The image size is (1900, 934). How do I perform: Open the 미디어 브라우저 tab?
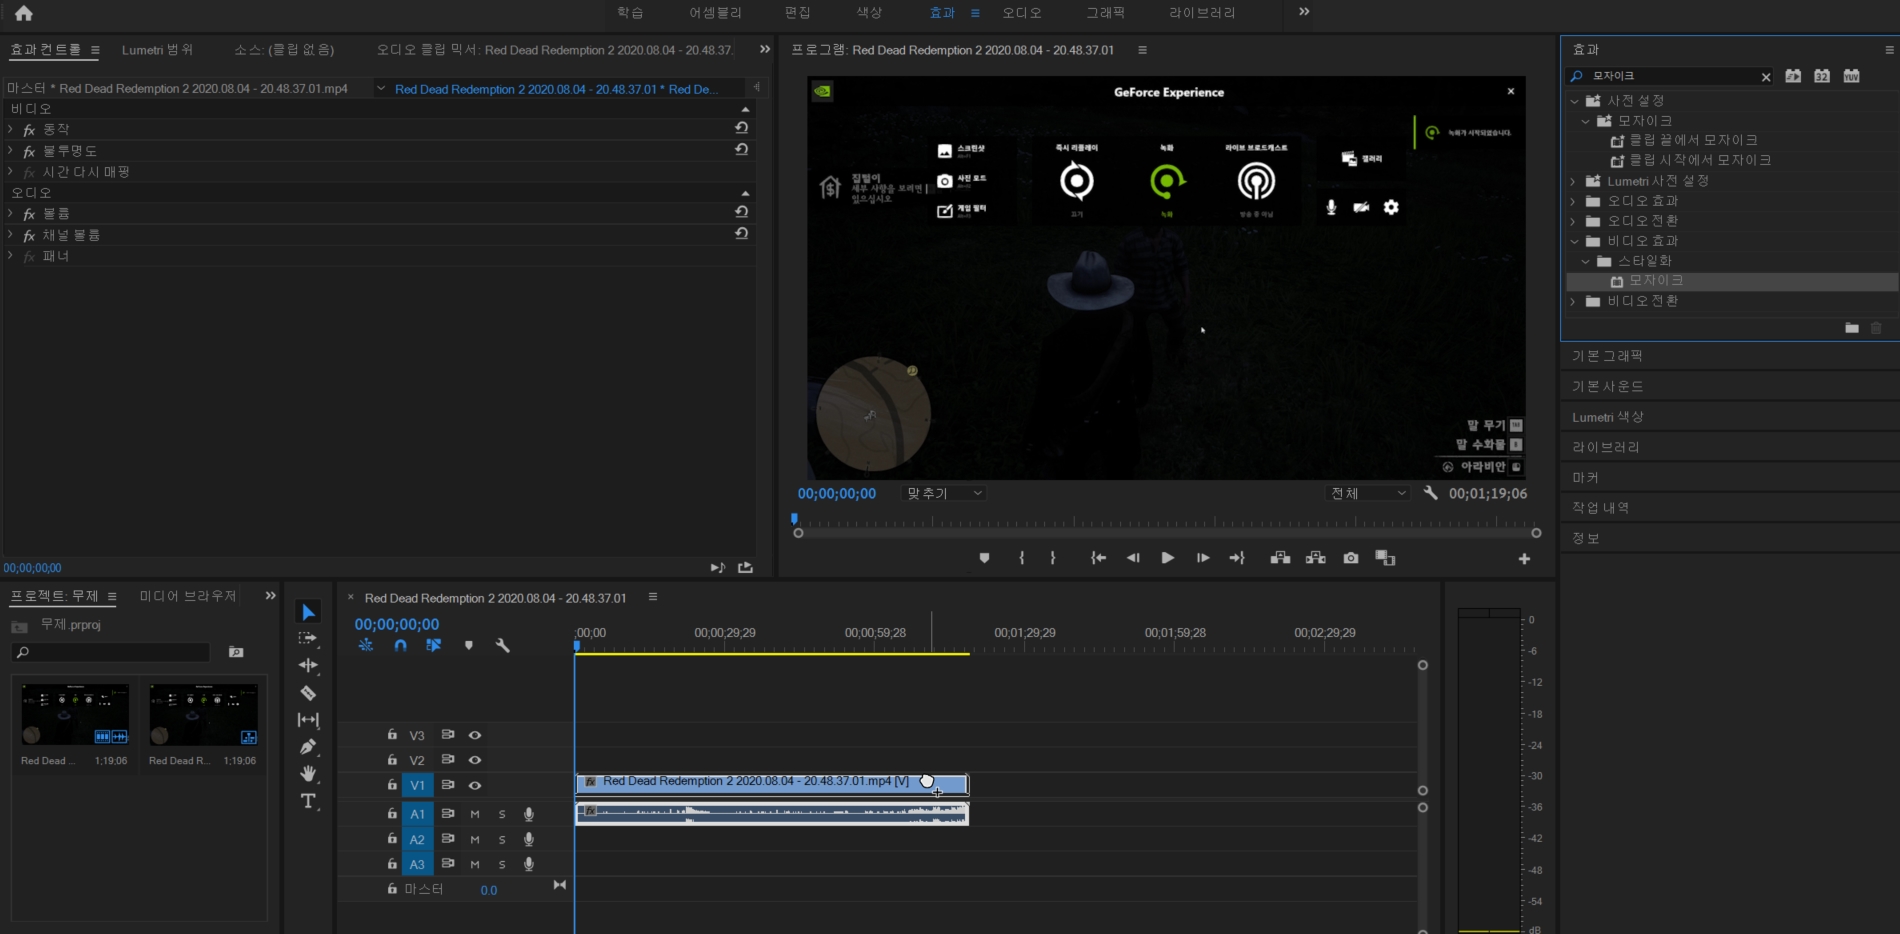[188, 596]
